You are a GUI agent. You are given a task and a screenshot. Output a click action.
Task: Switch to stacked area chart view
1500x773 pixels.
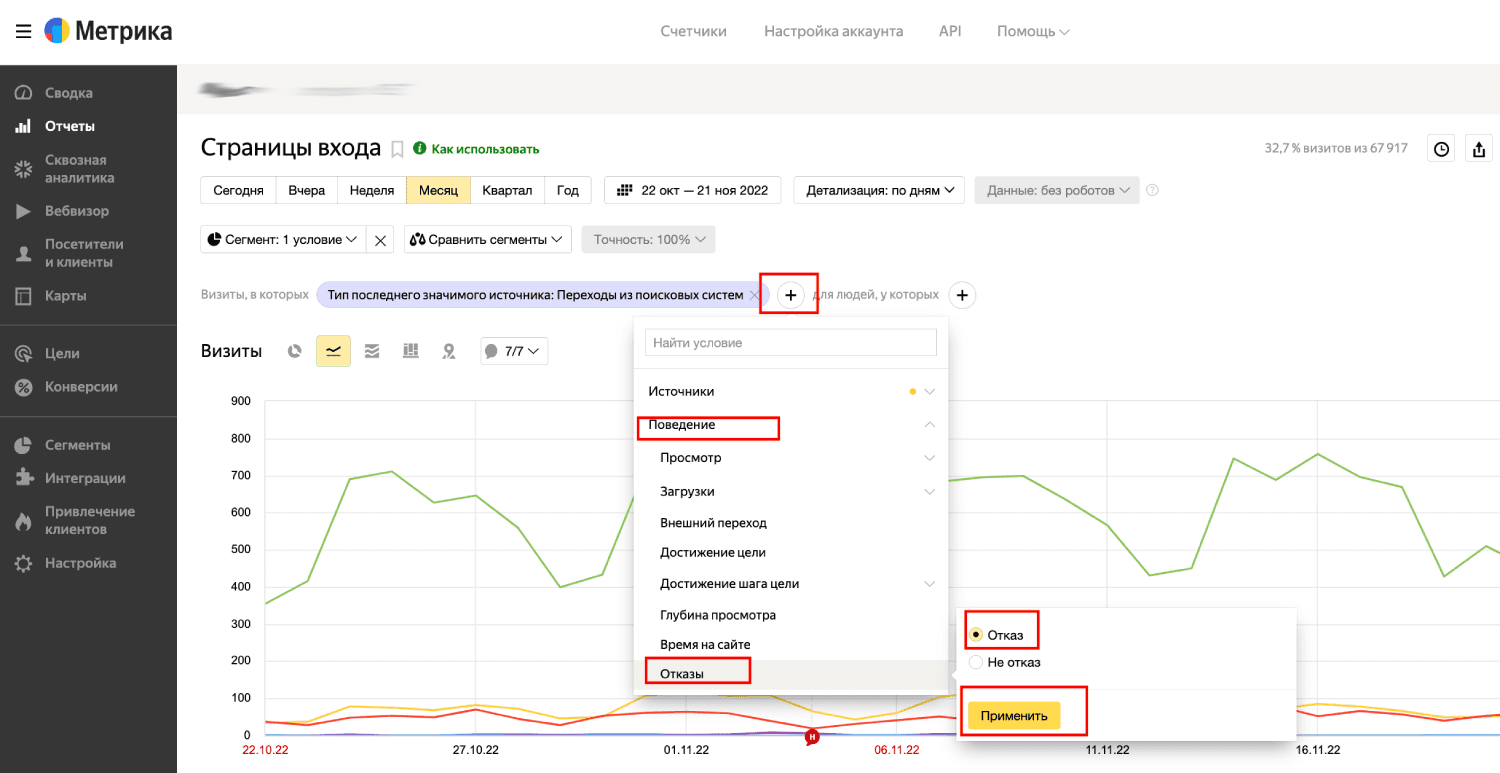pos(372,351)
